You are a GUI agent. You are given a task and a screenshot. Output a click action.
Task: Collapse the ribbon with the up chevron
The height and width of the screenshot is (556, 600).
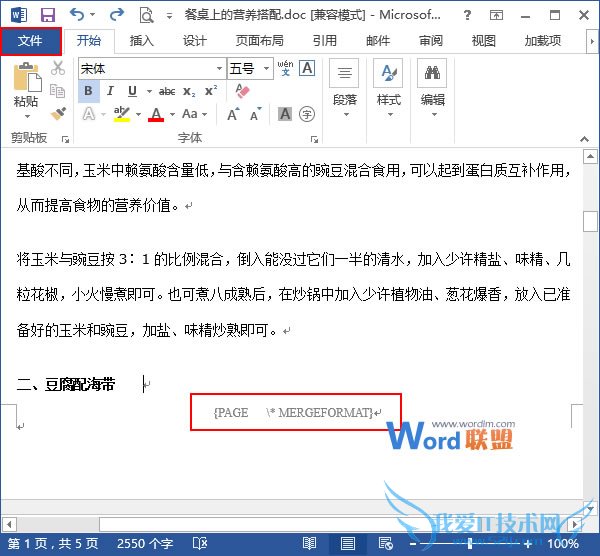pos(584,139)
